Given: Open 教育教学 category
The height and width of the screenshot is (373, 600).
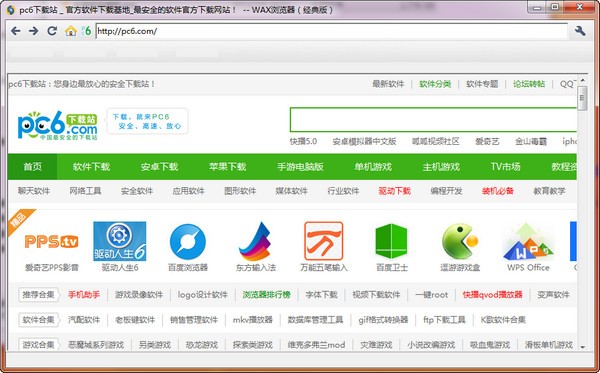Looking at the screenshot, I should click(x=549, y=191).
